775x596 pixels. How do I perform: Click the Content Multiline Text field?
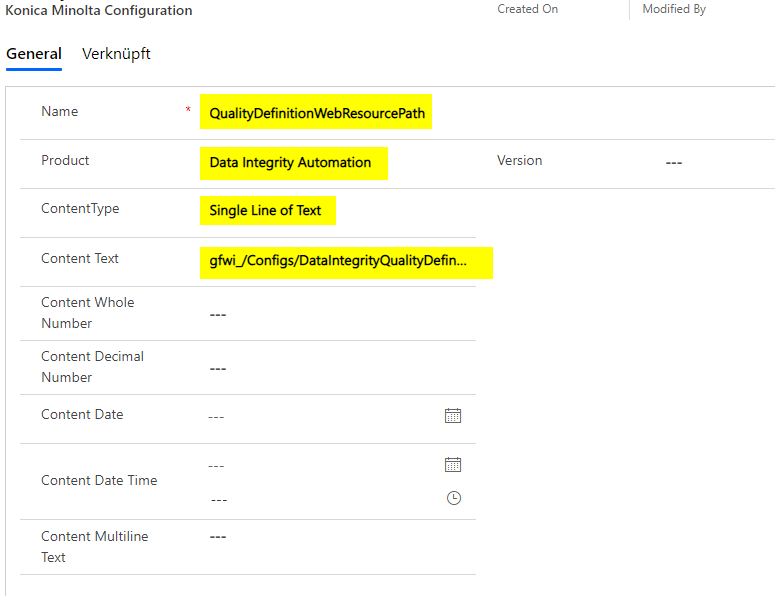click(218, 536)
